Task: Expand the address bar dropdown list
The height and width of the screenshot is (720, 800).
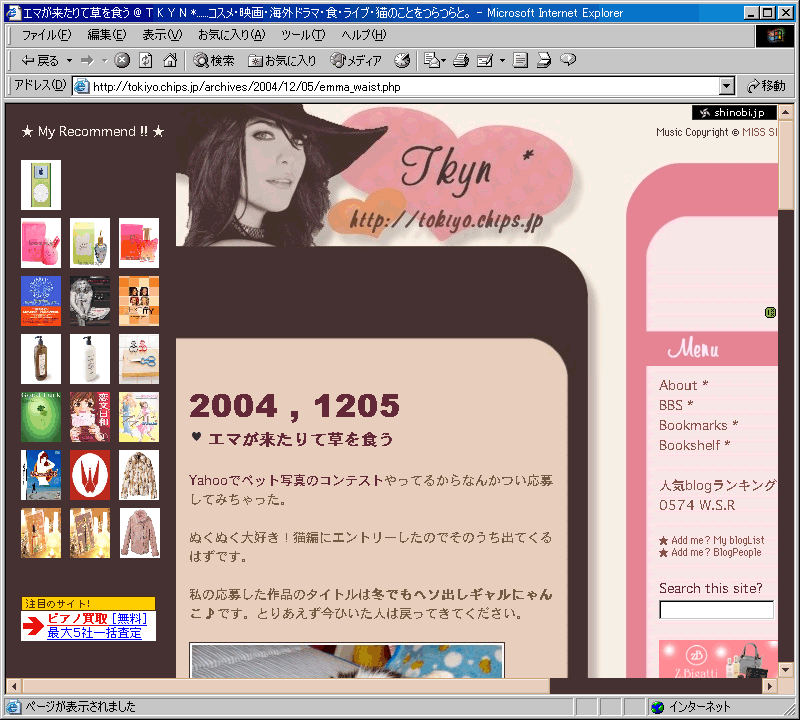Action: coord(727,86)
